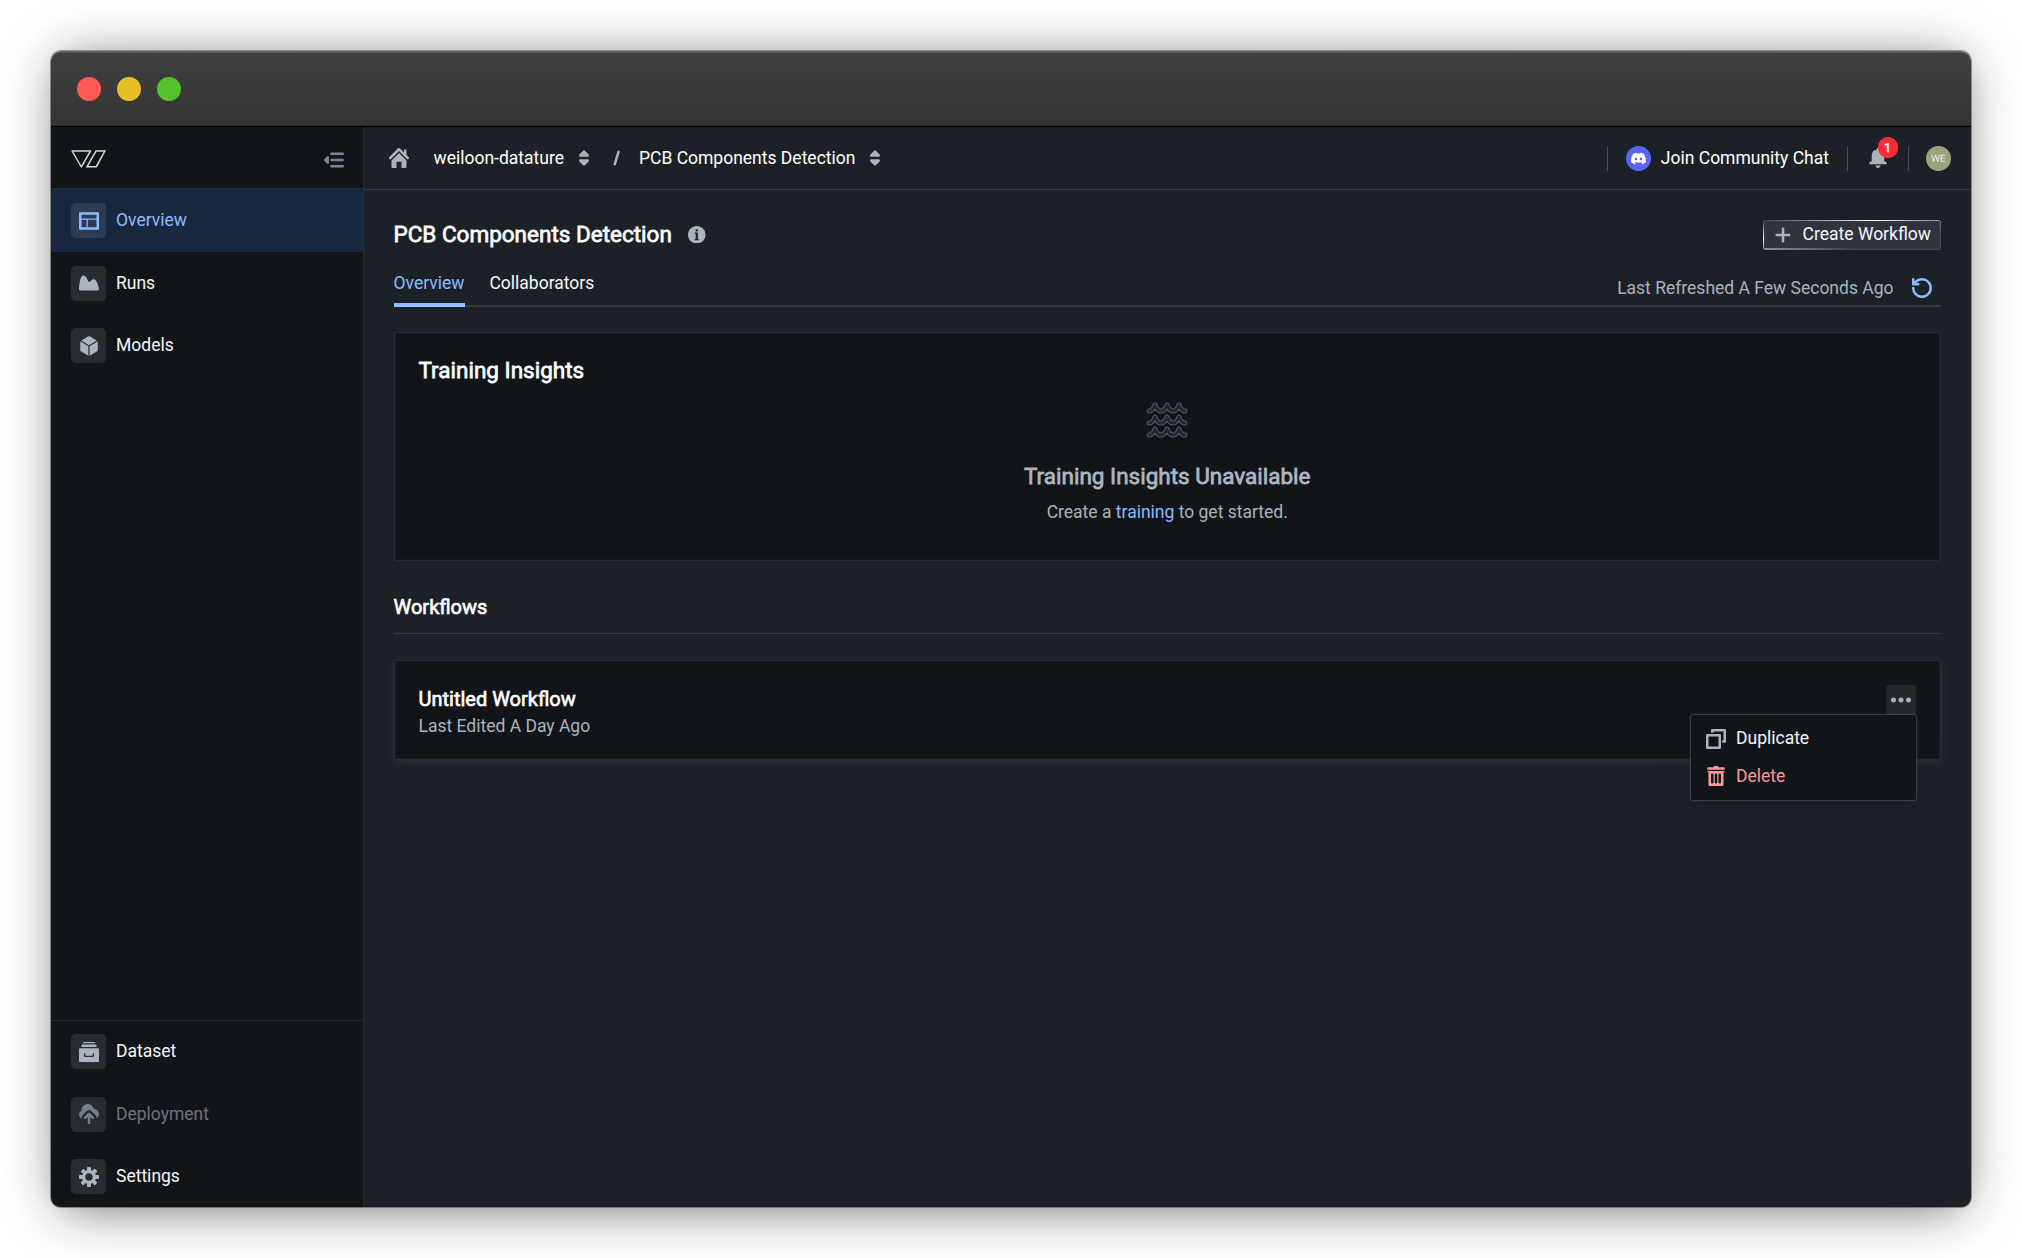
Task: Expand the weiloon-datature workspace switcher
Action: (583, 158)
